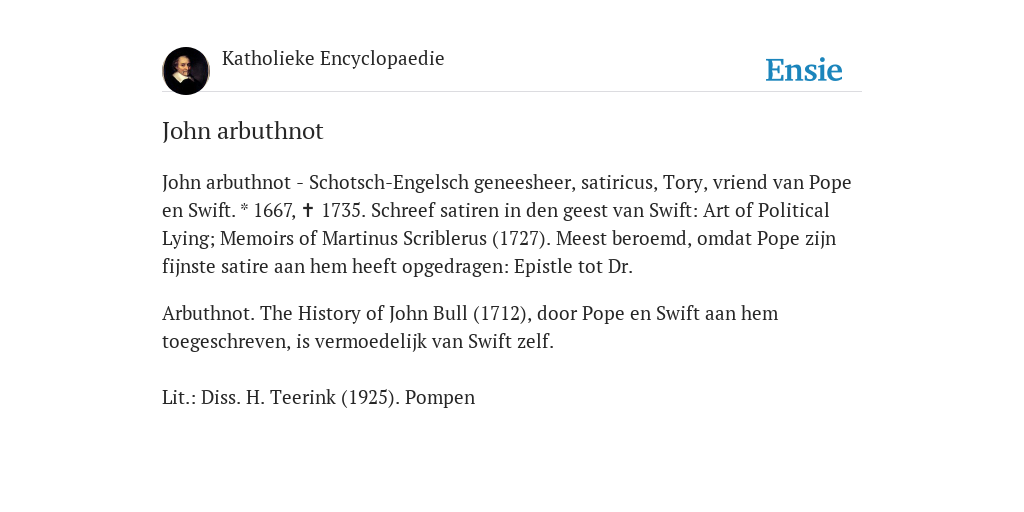
Task: Click the word Schotsch-Engelsch in first paragraph
Action: [389, 183]
